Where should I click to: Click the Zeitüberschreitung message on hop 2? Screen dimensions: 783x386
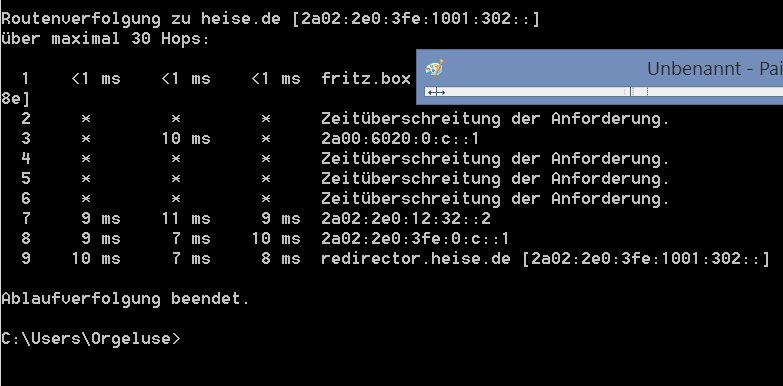click(495, 119)
